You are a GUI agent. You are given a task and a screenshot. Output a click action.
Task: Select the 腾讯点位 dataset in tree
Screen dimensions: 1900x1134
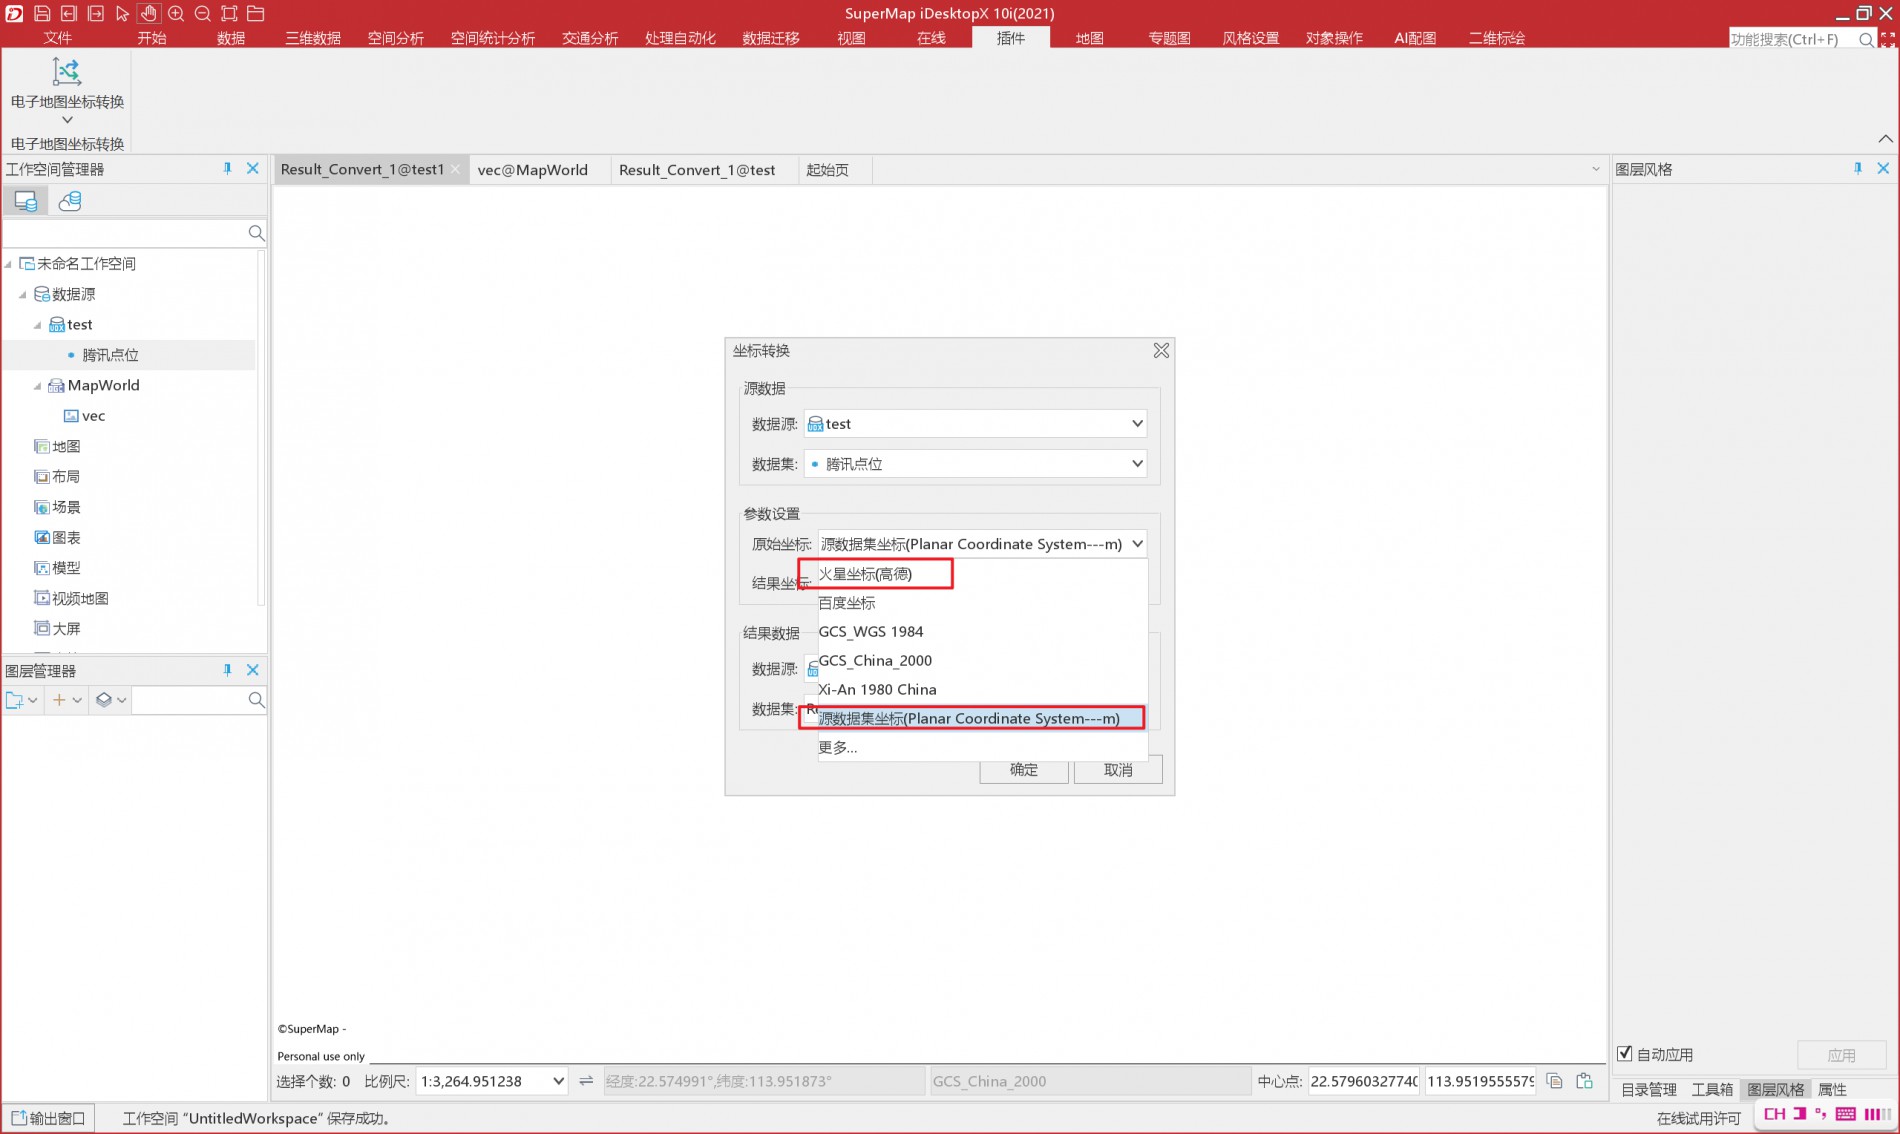click(x=110, y=355)
